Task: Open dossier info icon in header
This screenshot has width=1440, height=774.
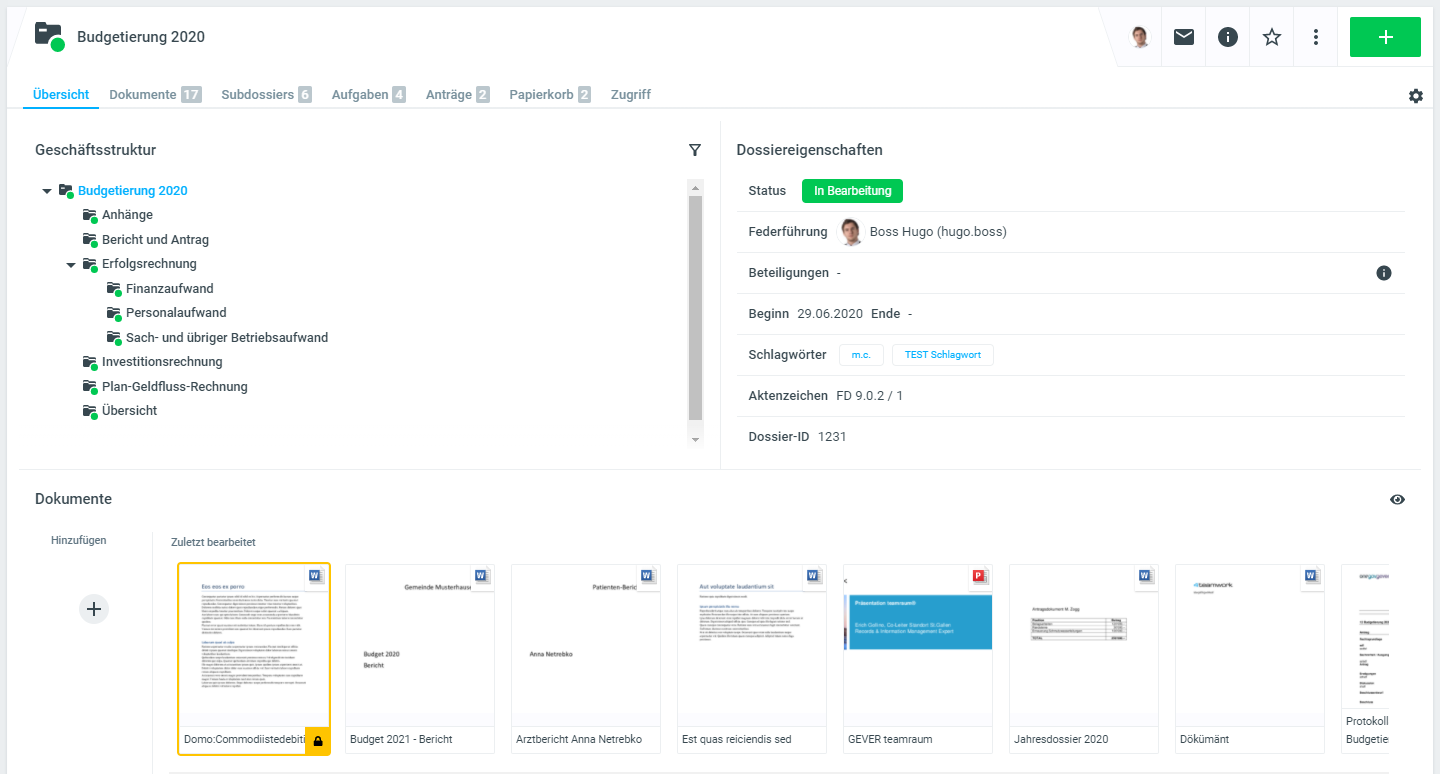Action: 1228,37
